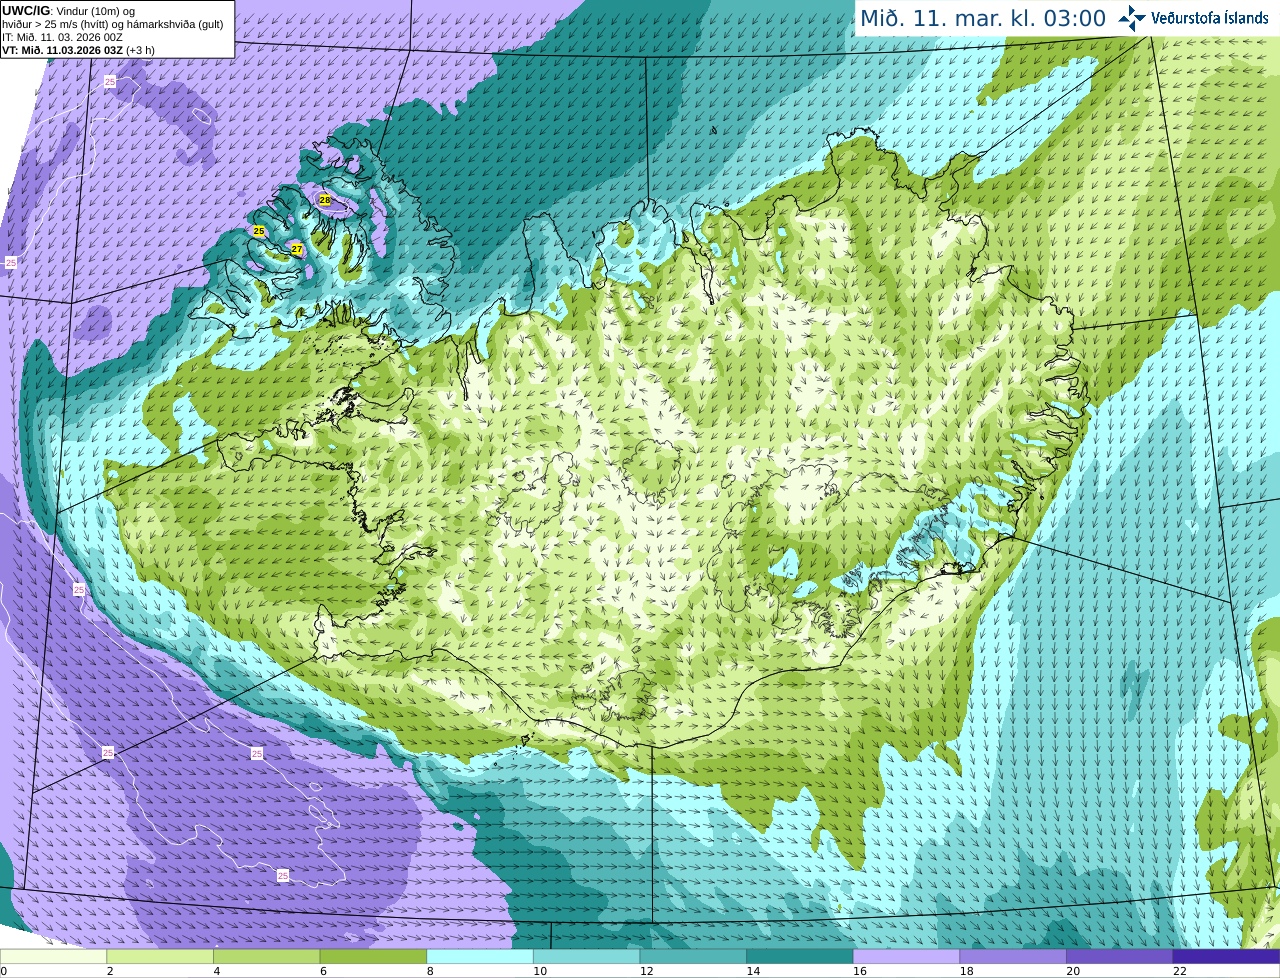The image size is (1280, 978).
Task: Click the 'UWC/IG: Vindur (10m) og' title line
Action: click(x=69, y=11)
